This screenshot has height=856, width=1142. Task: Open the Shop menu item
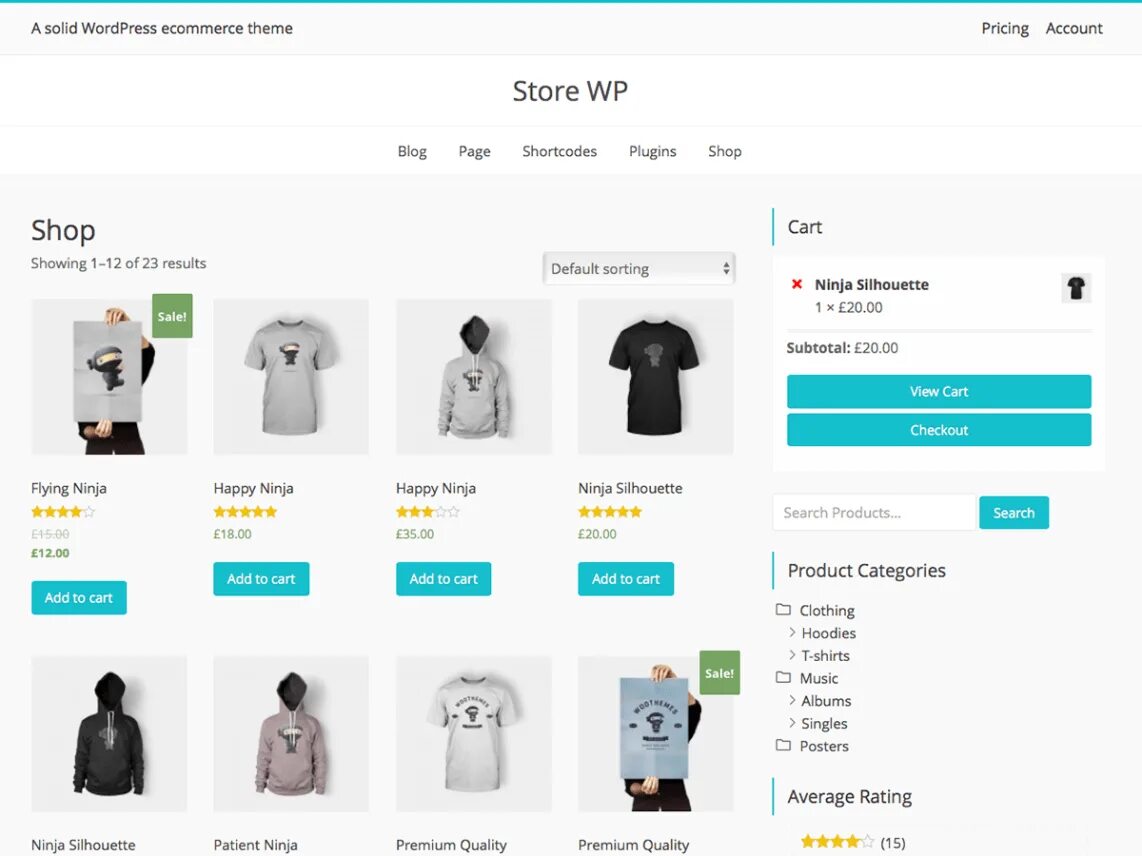click(x=725, y=151)
